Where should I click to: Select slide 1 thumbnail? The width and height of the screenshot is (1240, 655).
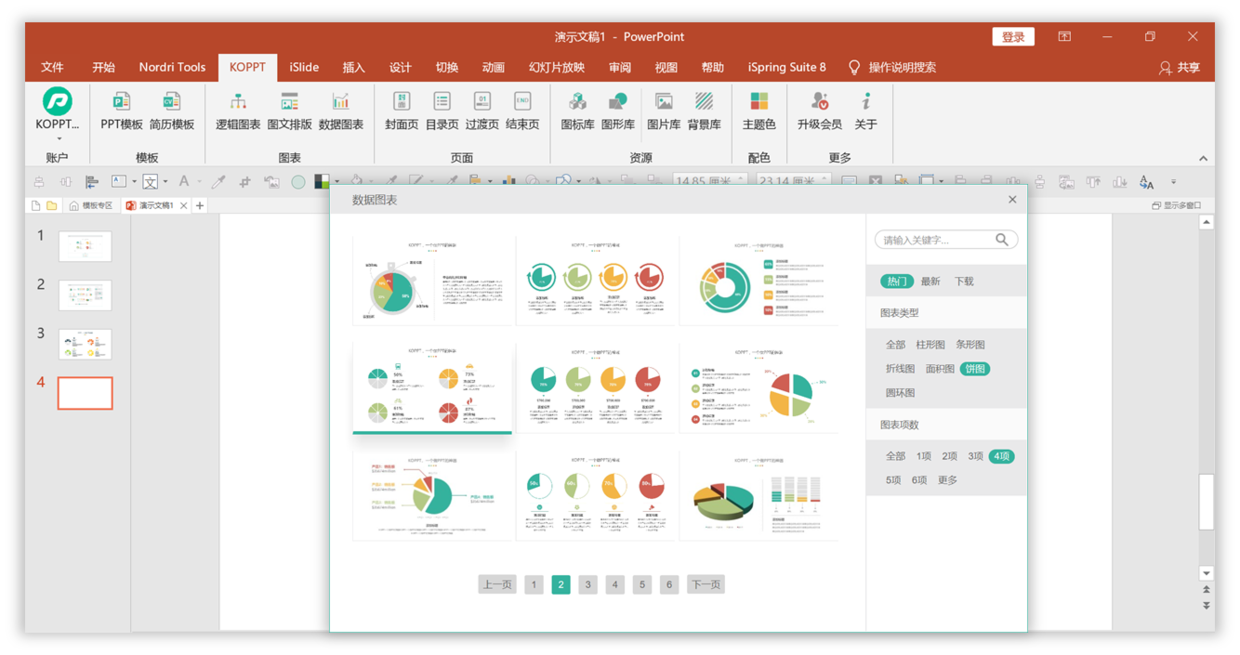tap(85, 246)
